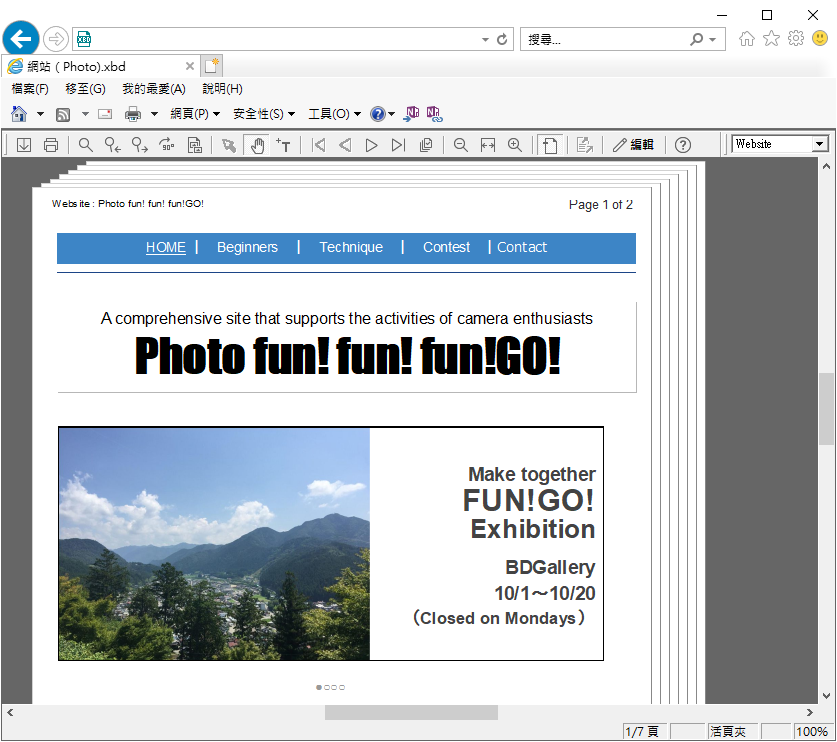Open IE Tools gear icon
The width and height of the screenshot is (837, 742).
[796, 38]
